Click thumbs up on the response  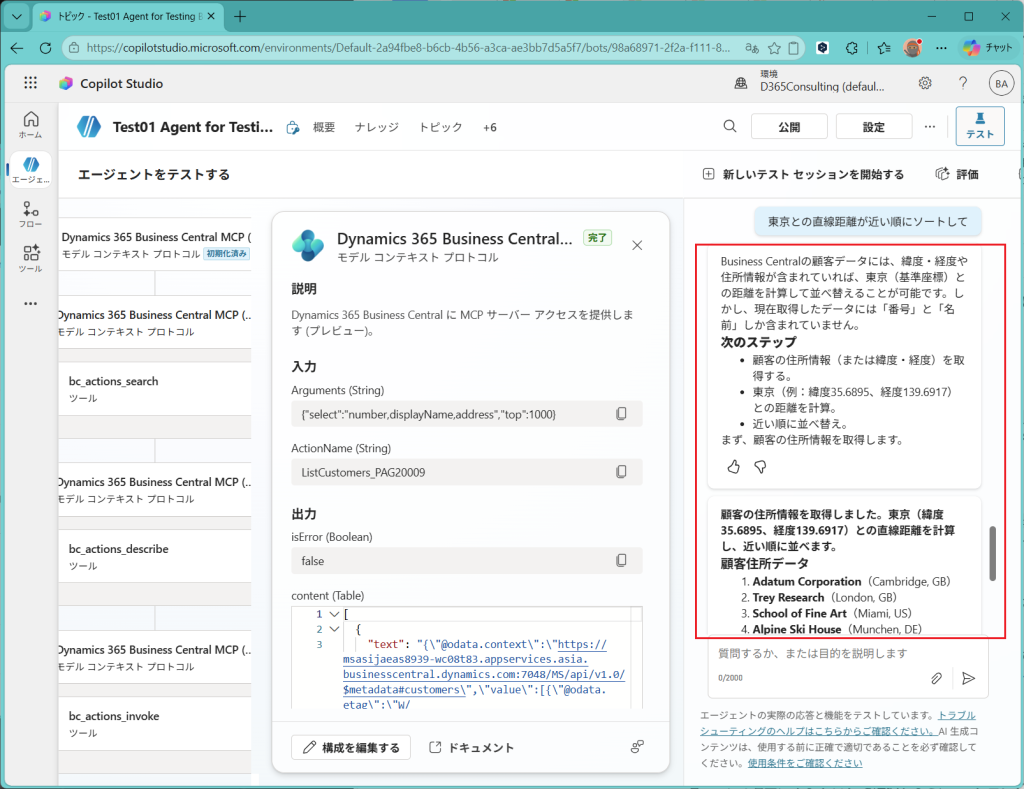[x=733, y=467]
